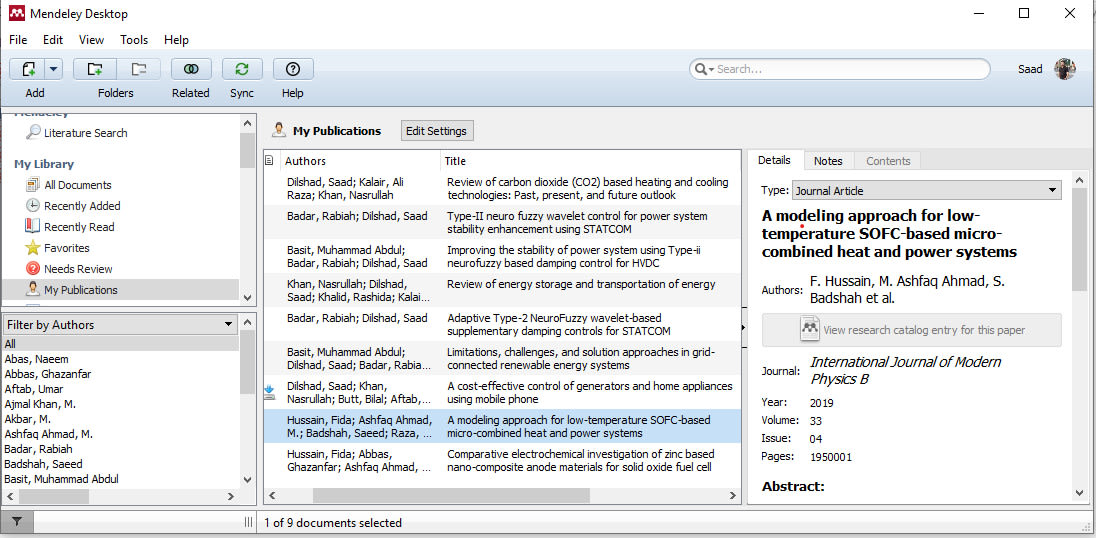Open the Needs Review folder

pyautogui.click(x=78, y=269)
